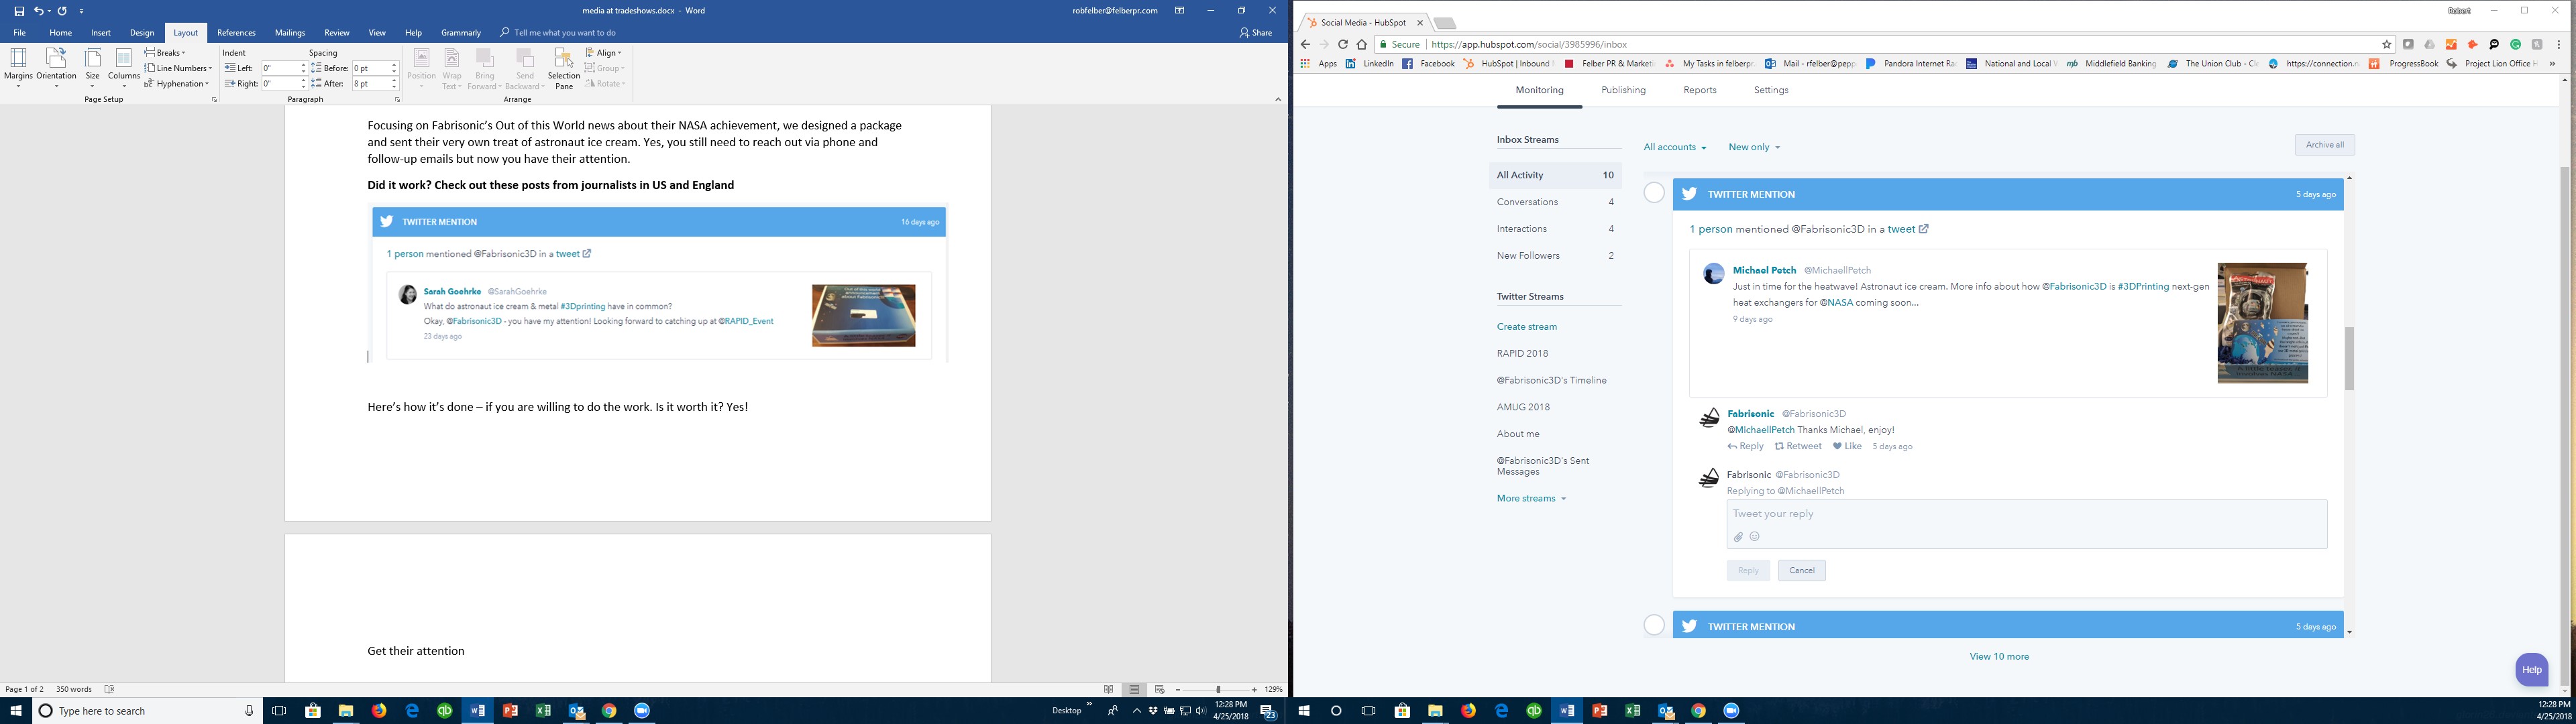Click the Undo arrow in Word
The width and height of the screenshot is (2576, 724).
(39, 11)
